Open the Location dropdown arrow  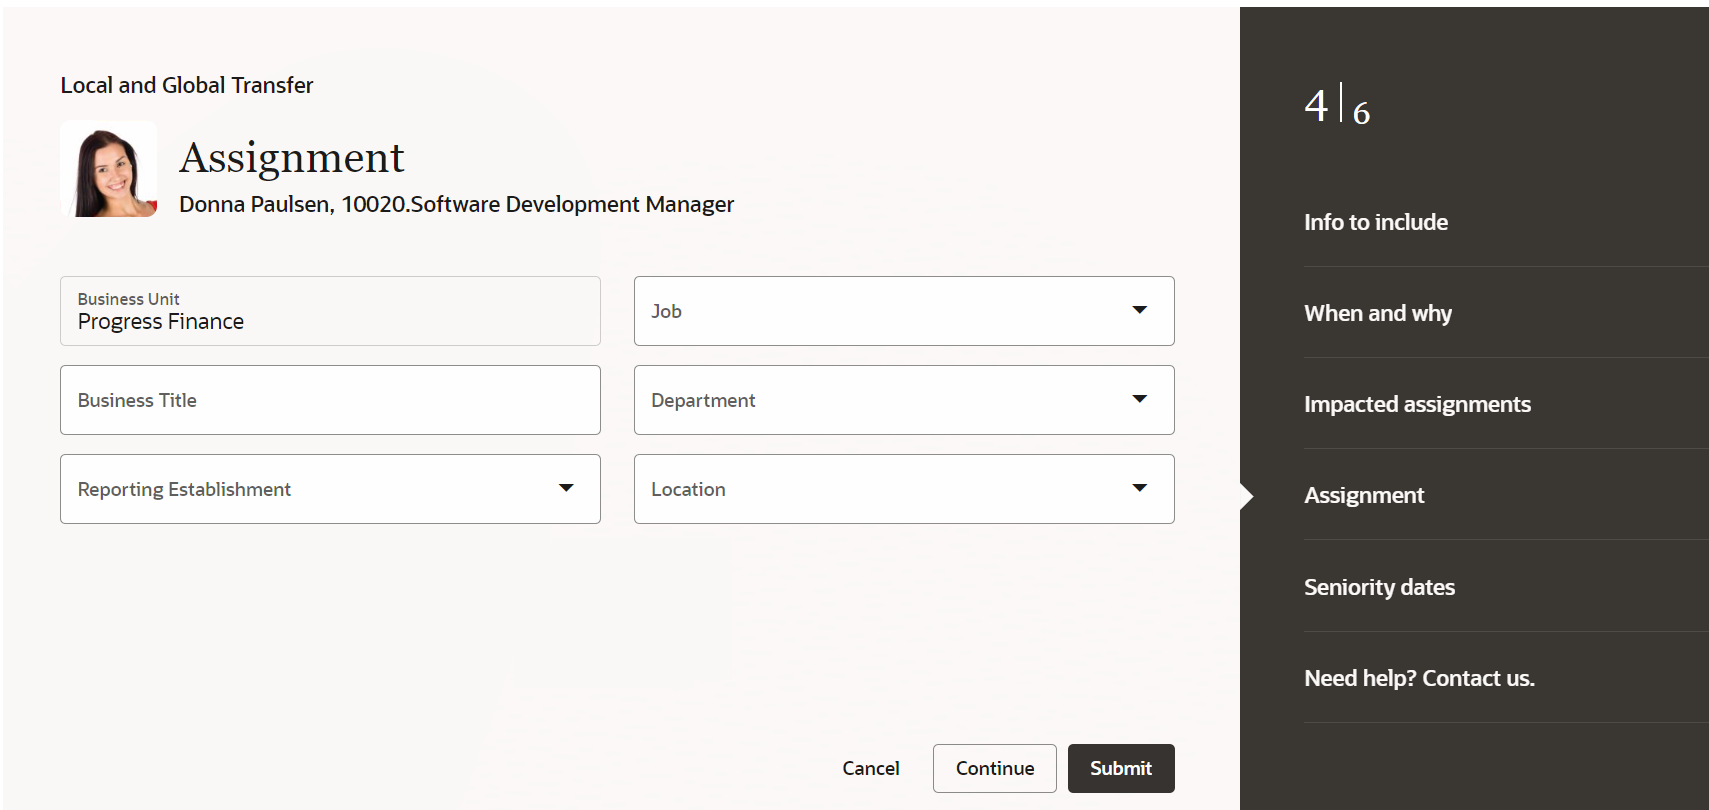pyautogui.click(x=1139, y=488)
